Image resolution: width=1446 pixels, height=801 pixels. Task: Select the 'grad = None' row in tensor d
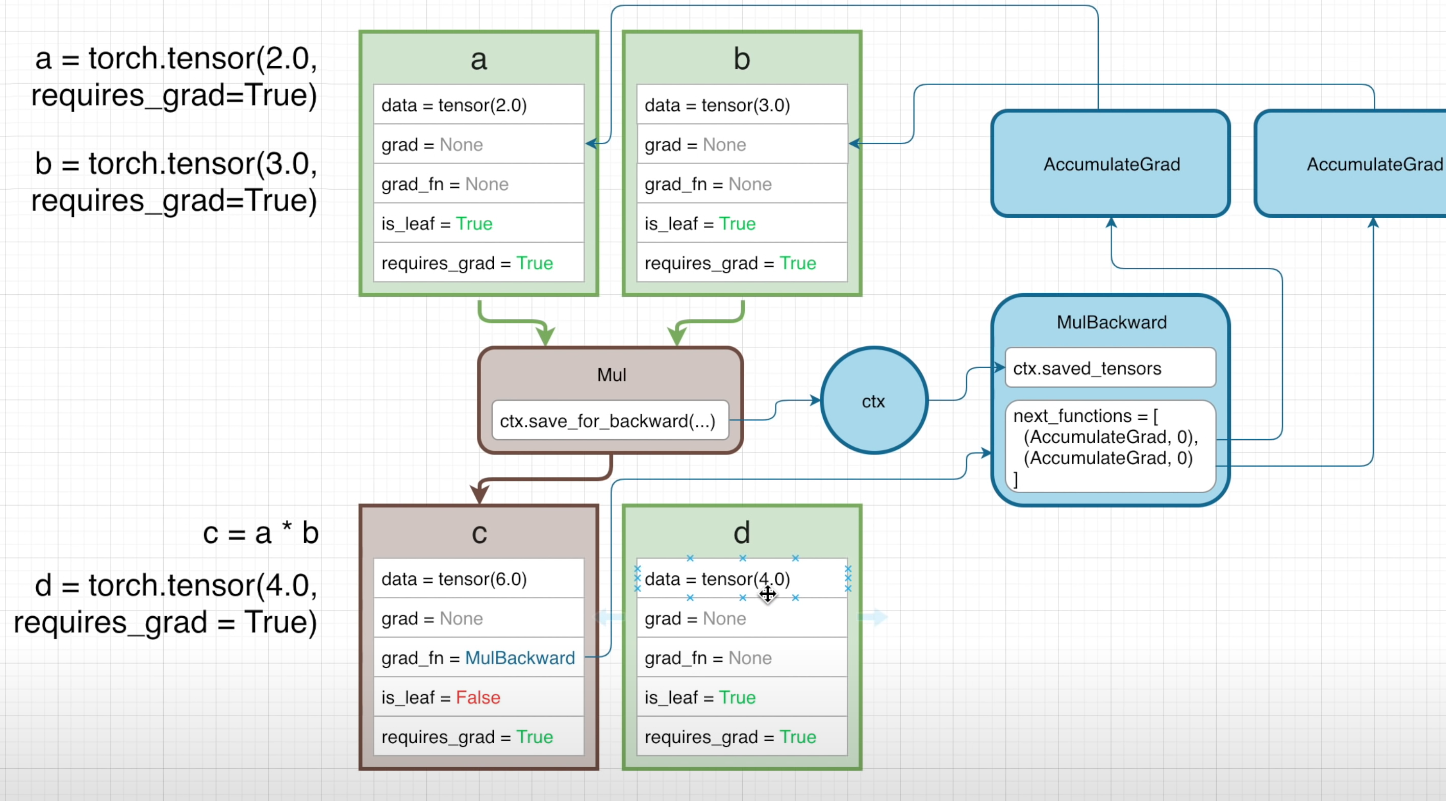(742, 619)
